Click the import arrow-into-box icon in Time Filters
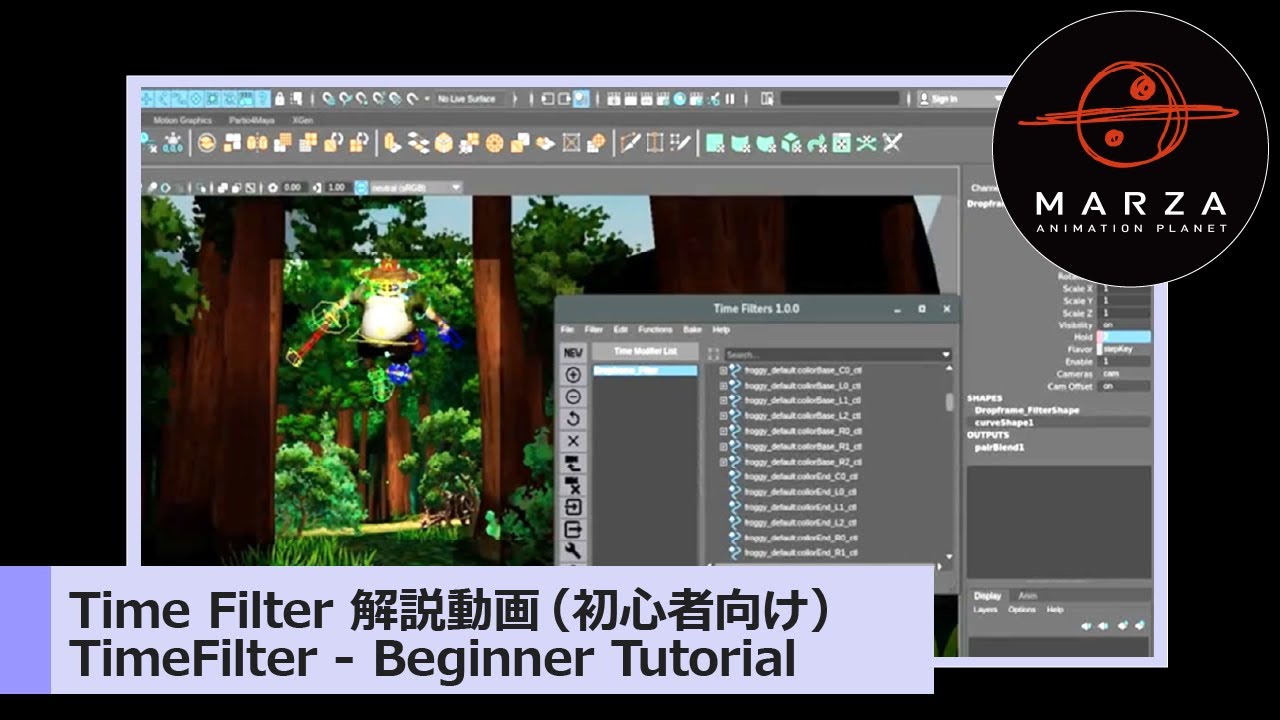Screen dimensions: 1280x720 [x=573, y=507]
